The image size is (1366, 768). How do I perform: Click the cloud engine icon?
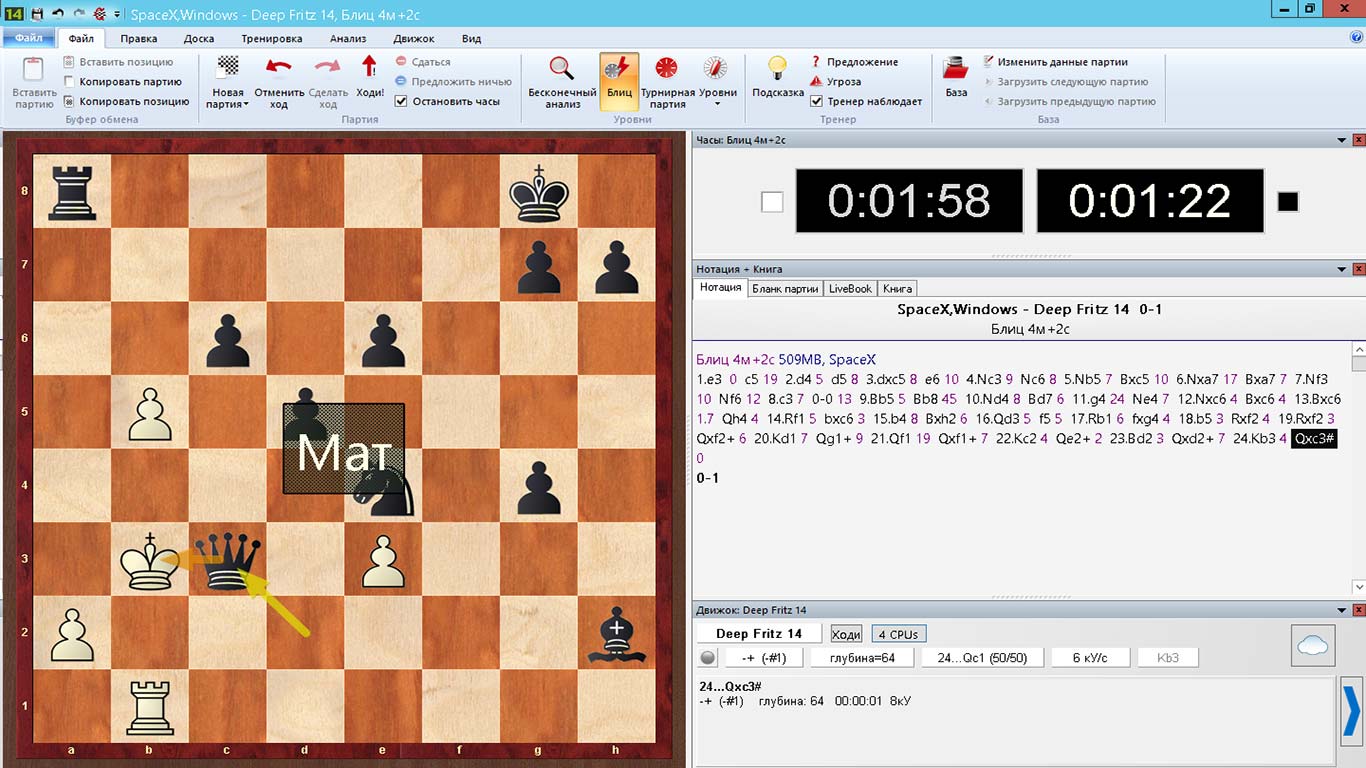(x=1312, y=646)
